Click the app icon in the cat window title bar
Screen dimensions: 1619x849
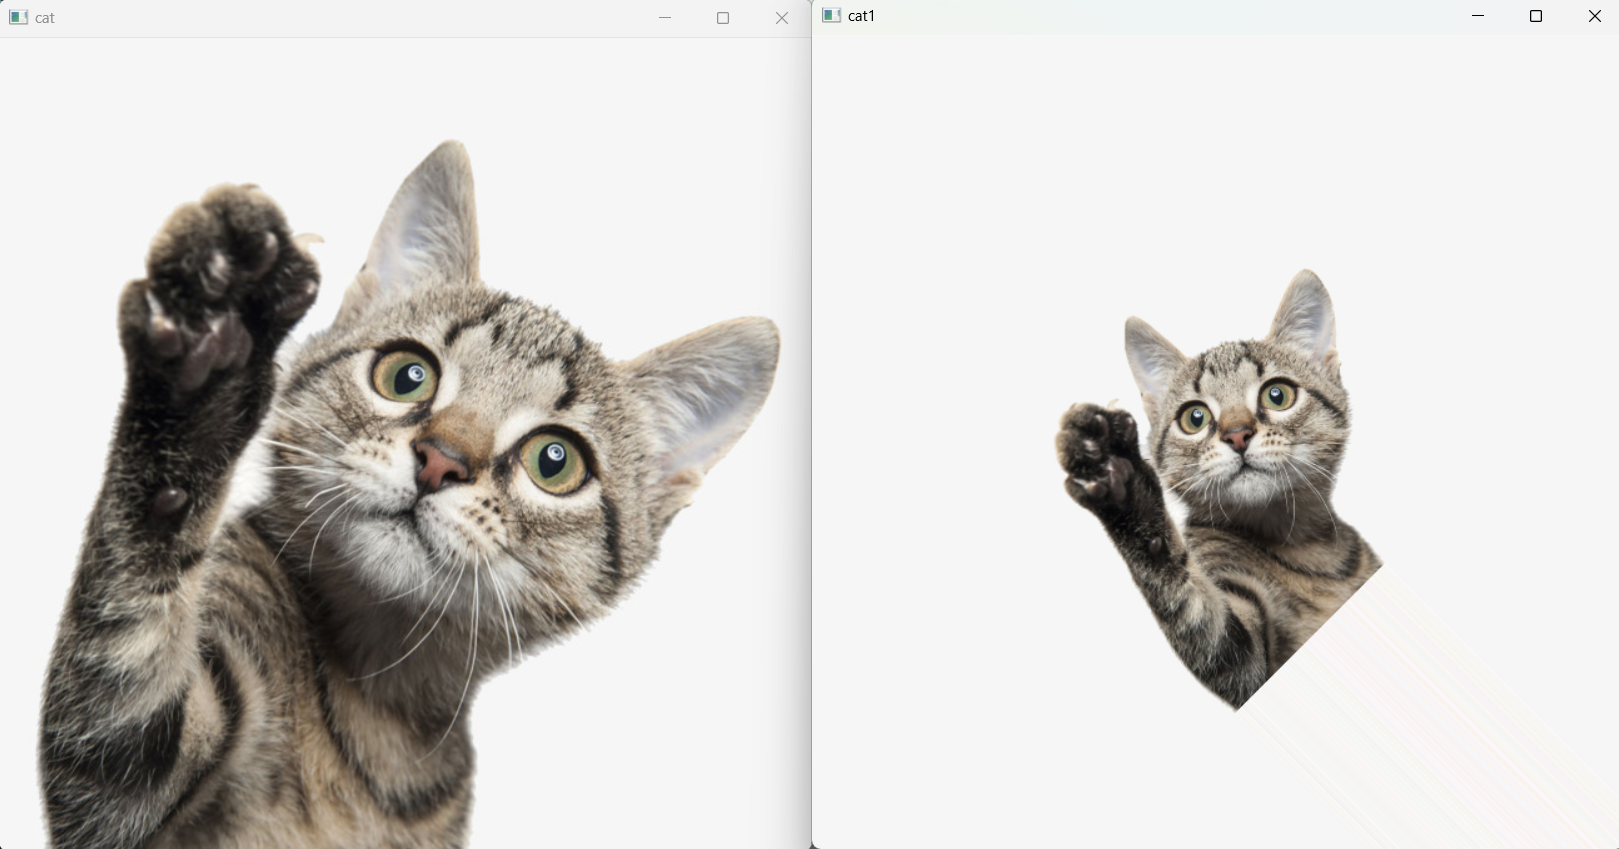tap(18, 17)
